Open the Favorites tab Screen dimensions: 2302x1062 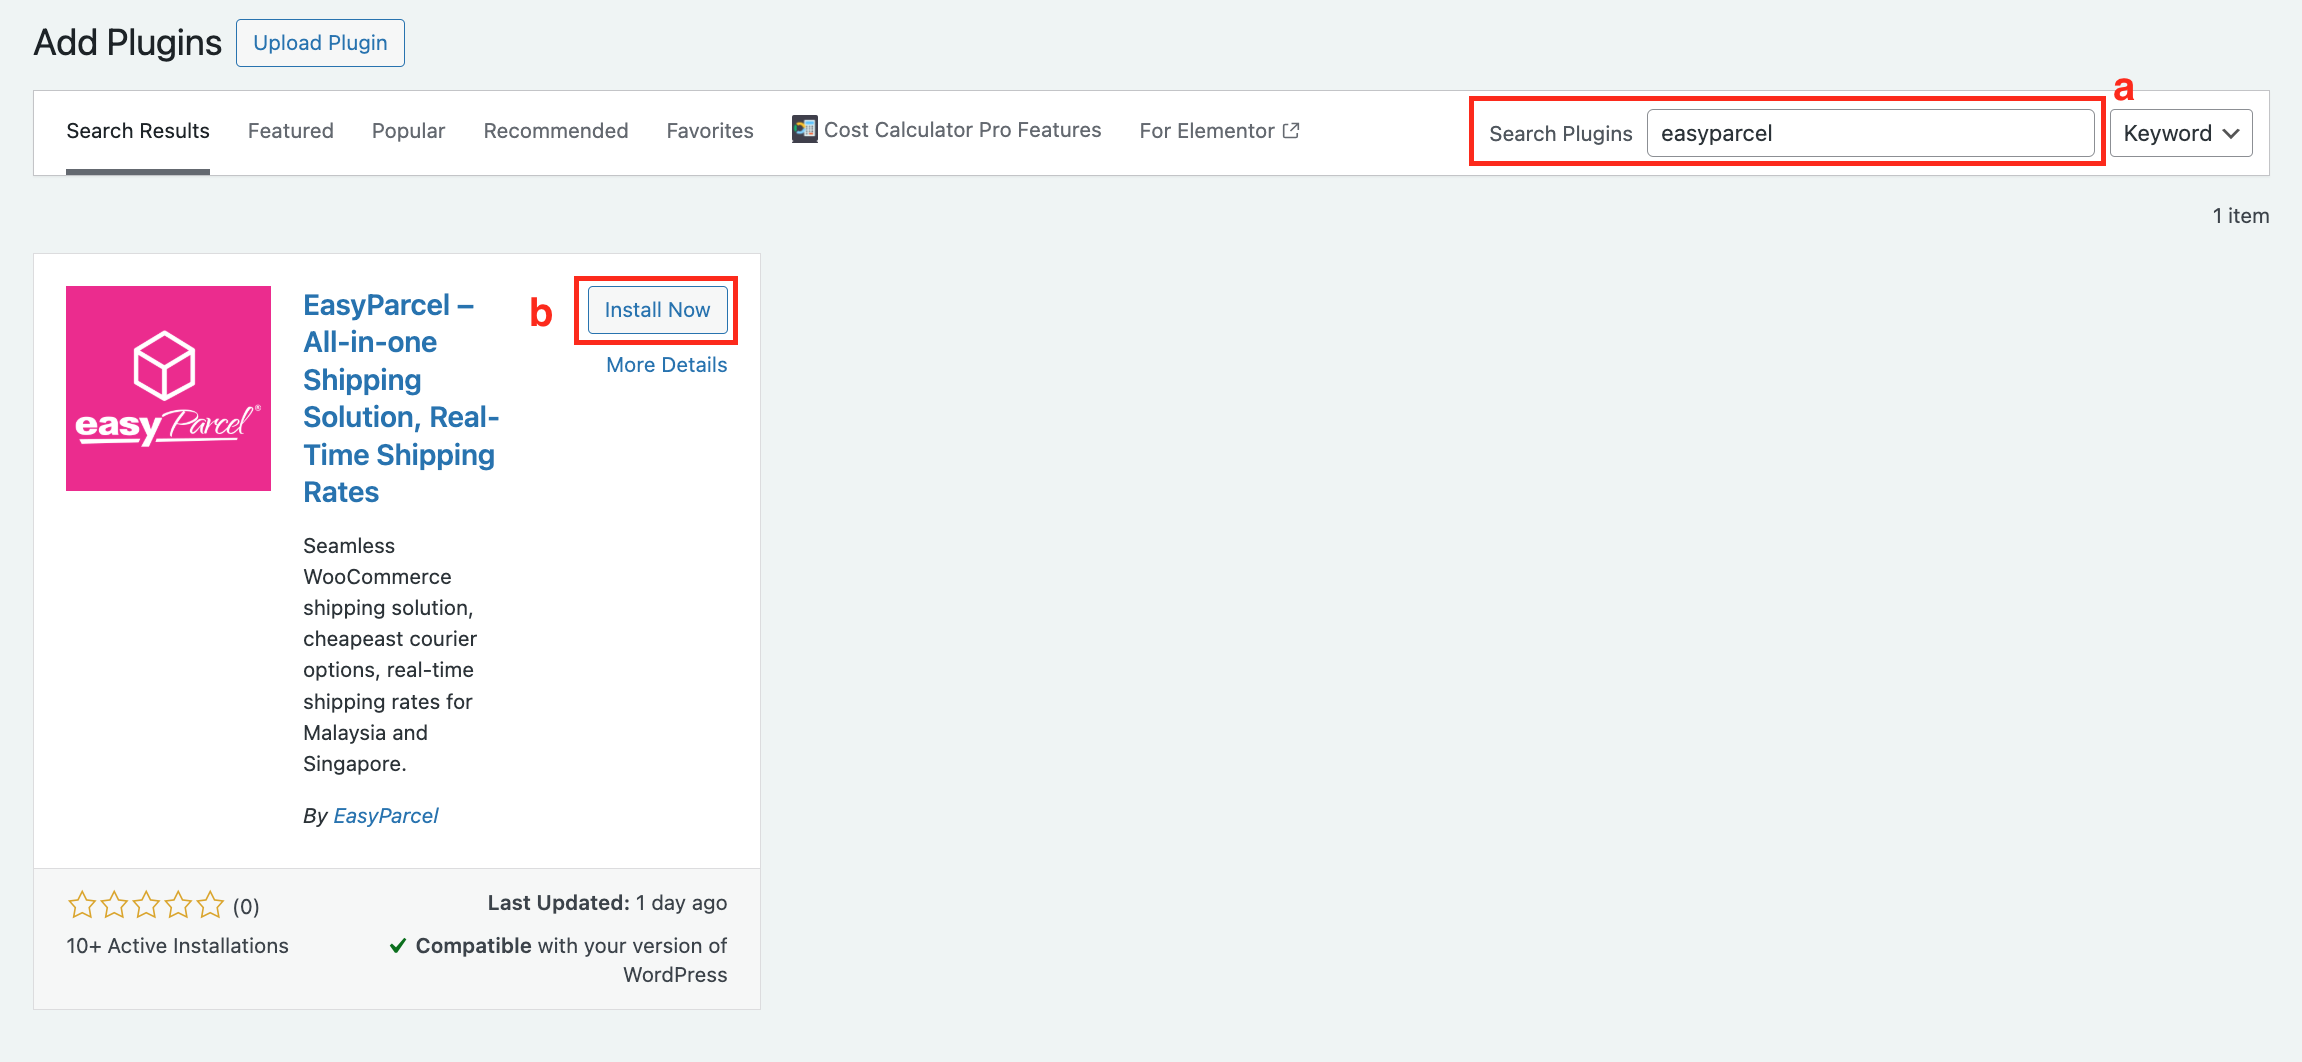(710, 131)
